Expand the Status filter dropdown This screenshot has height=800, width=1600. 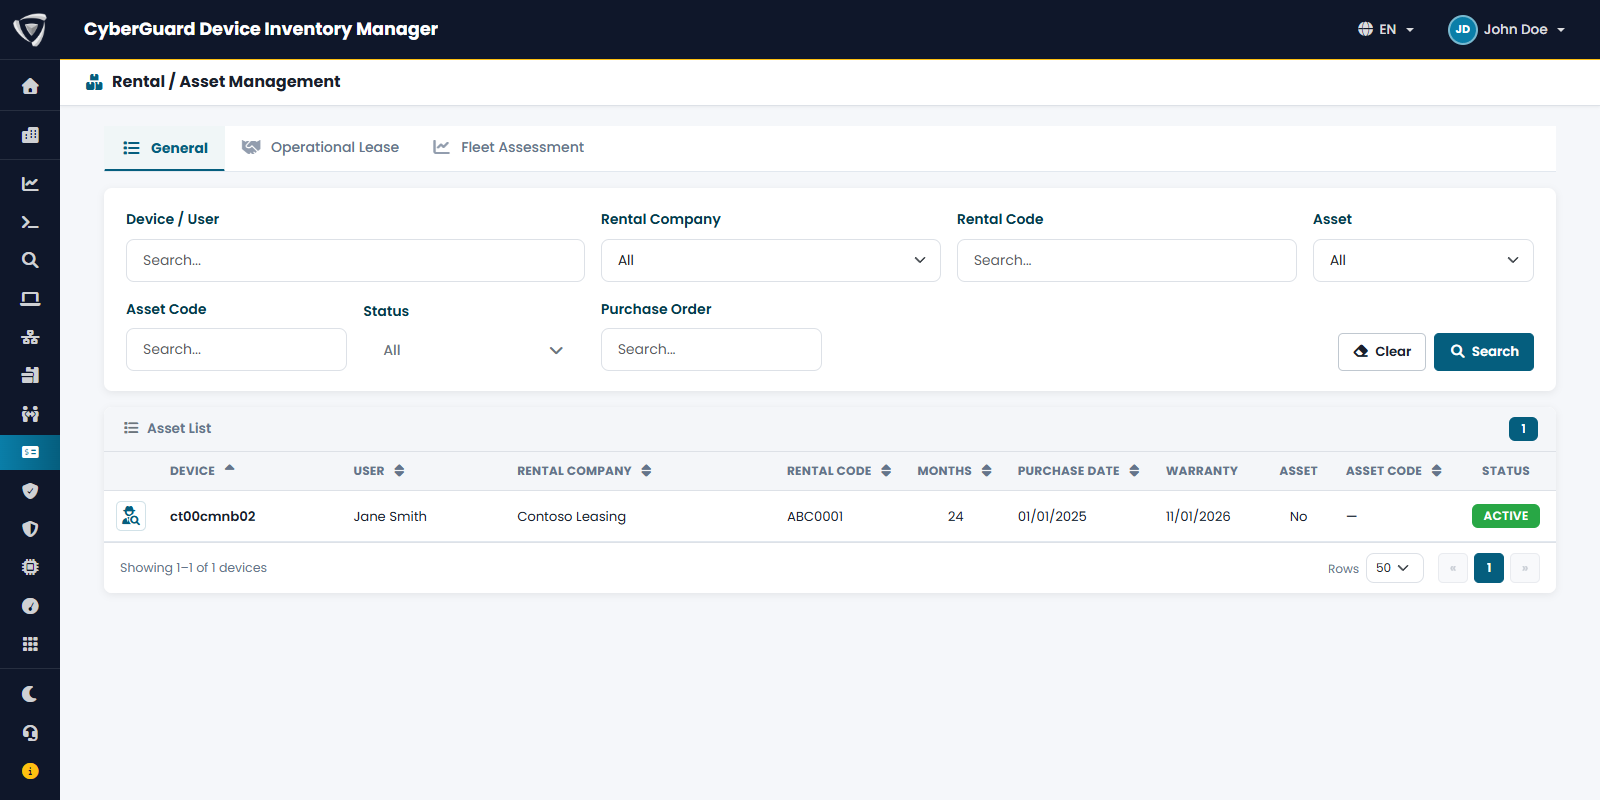click(x=474, y=350)
